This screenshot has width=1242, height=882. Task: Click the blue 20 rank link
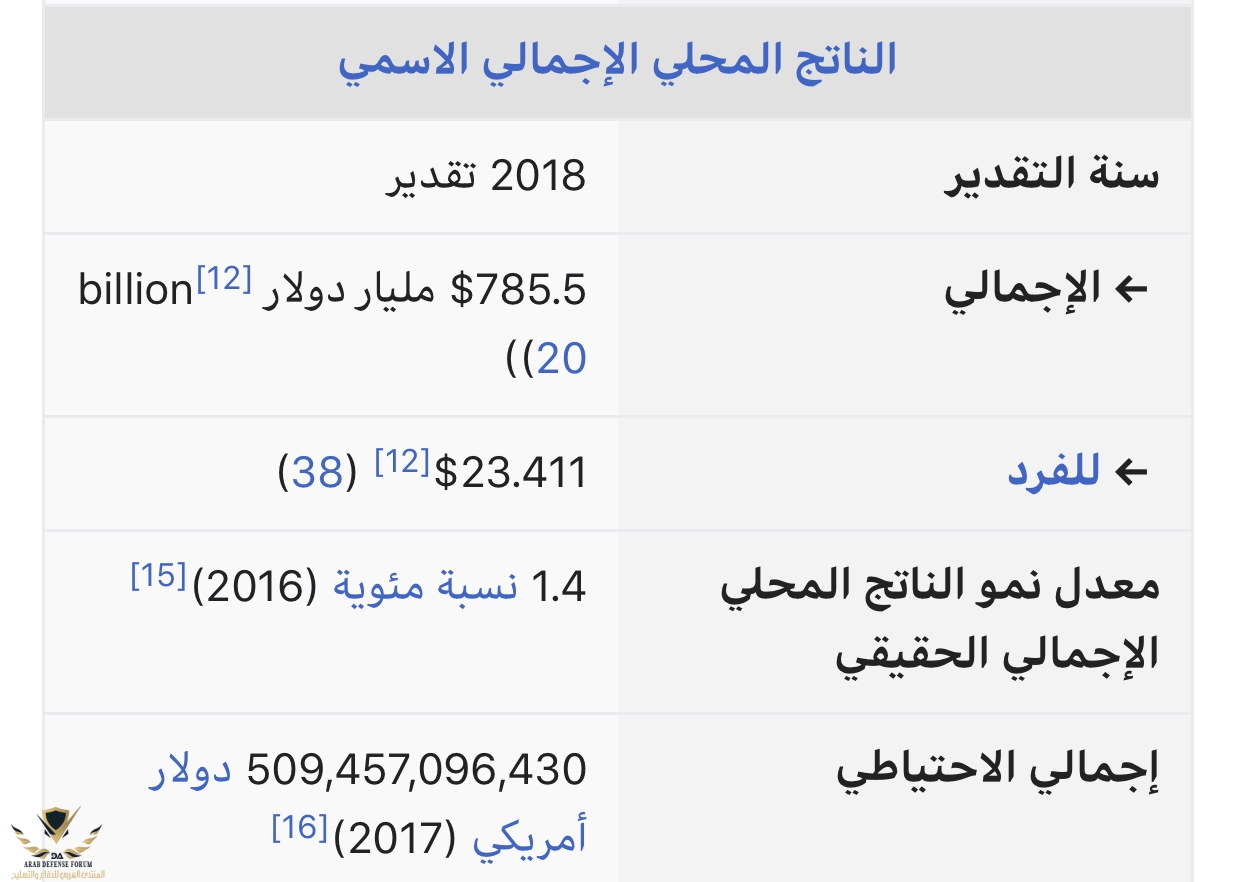pyautogui.click(x=561, y=358)
